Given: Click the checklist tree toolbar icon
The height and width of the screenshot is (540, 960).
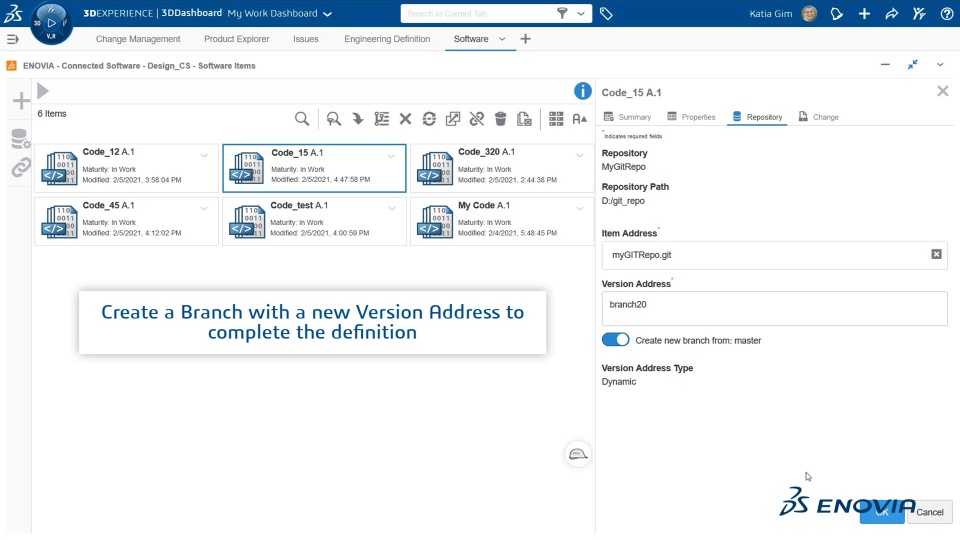Looking at the screenshot, I should pyautogui.click(x=381, y=119).
